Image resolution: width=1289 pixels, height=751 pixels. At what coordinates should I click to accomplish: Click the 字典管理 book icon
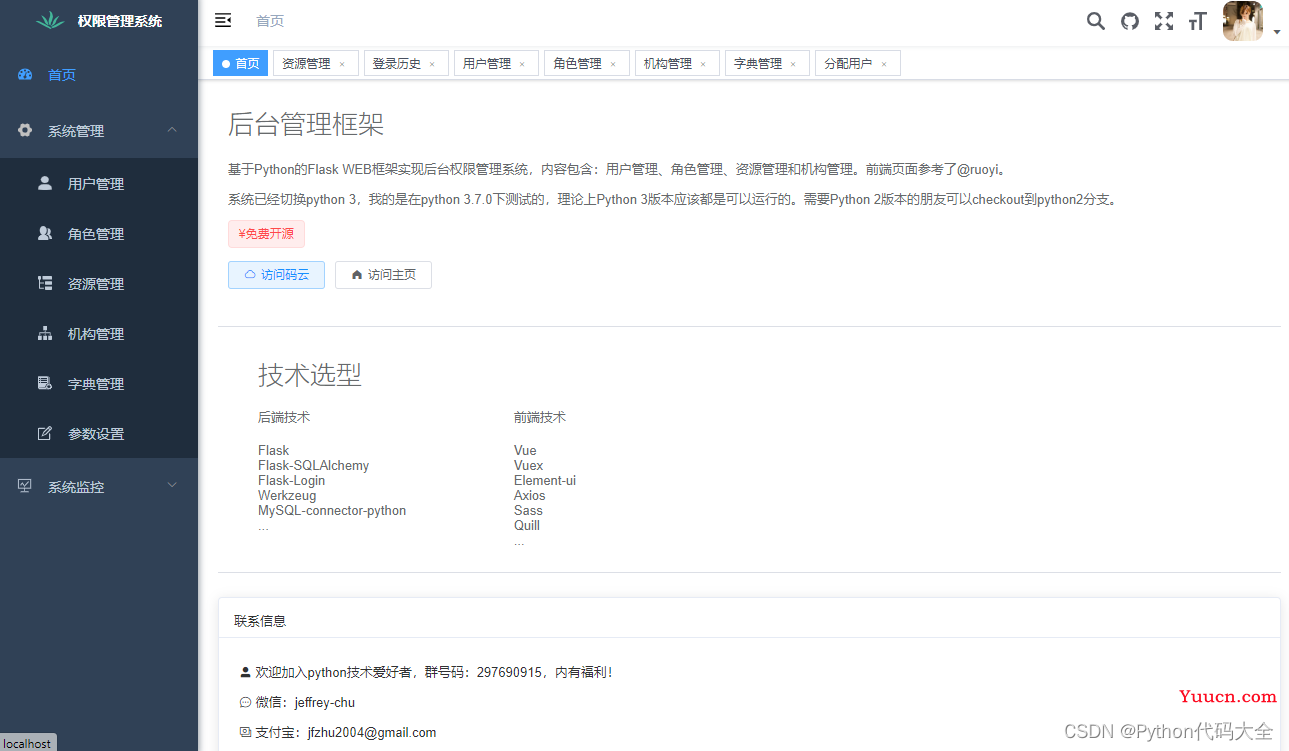[x=45, y=383]
